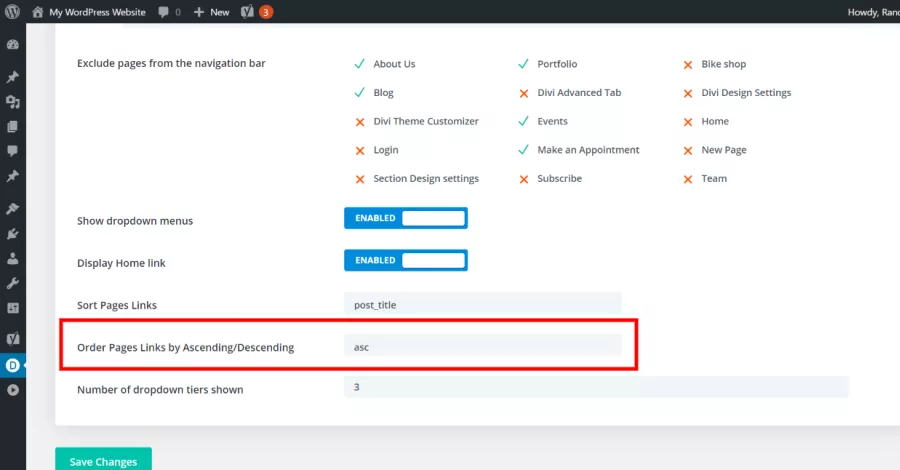Open Appearance brush icon in sidebar
The image size is (900, 470).
pos(13,208)
